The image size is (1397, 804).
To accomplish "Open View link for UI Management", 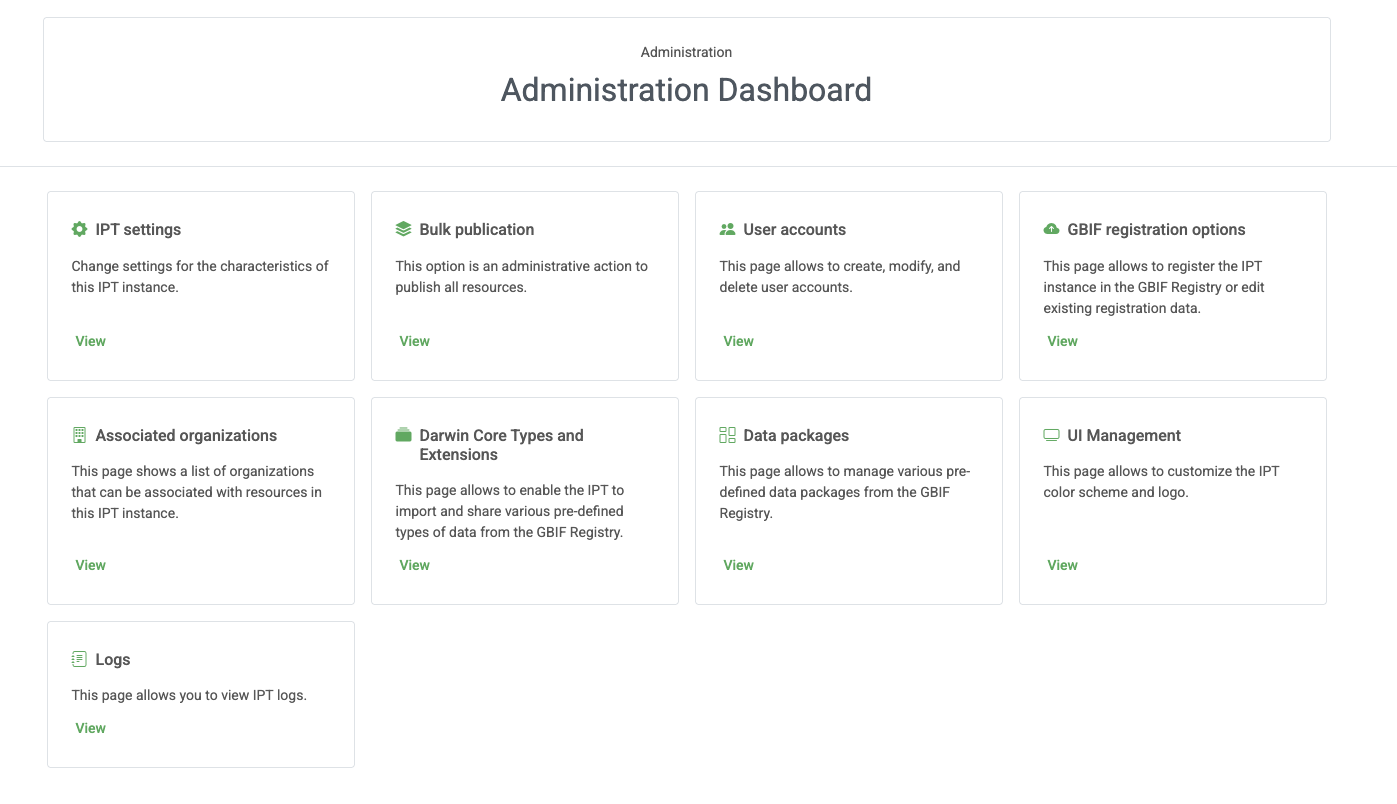I will [x=1062, y=565].
